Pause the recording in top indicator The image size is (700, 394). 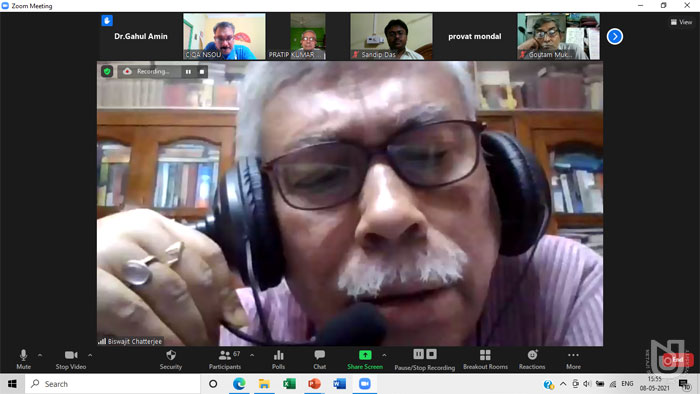pyautogui.click(x=188, y=71)
